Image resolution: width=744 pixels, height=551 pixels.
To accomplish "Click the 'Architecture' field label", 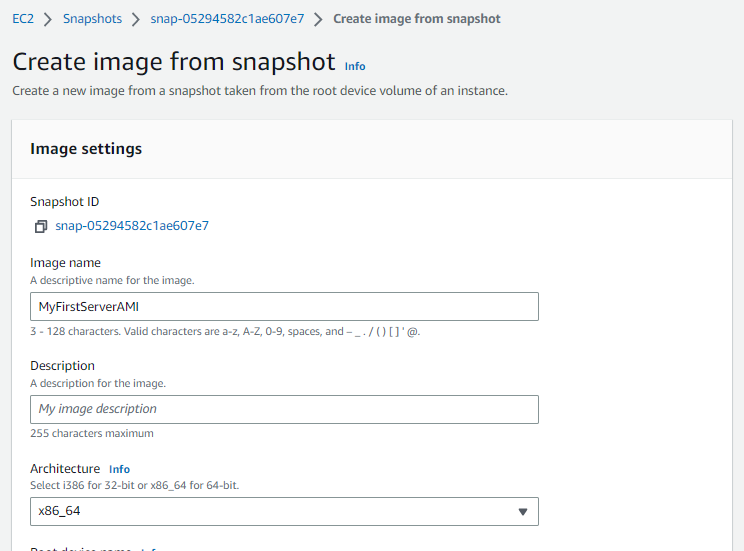I will [x=65, y=469].
